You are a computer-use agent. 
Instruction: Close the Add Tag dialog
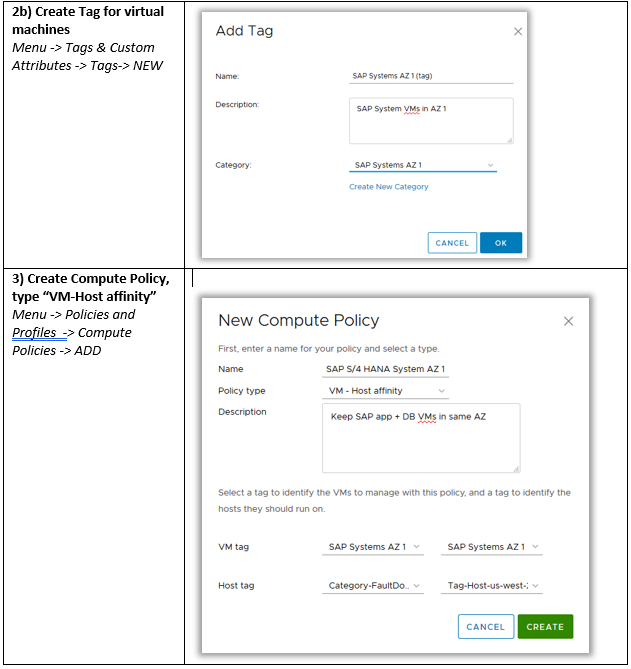click(517, 32)
